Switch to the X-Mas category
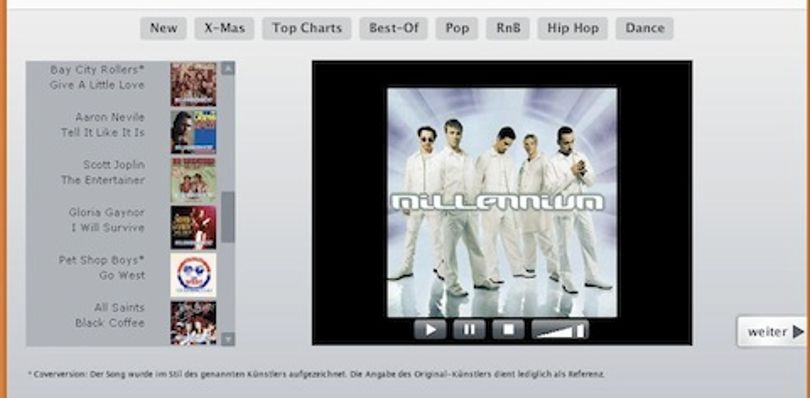The height and width of the screenshot is (398, 810). click(224, 28)
